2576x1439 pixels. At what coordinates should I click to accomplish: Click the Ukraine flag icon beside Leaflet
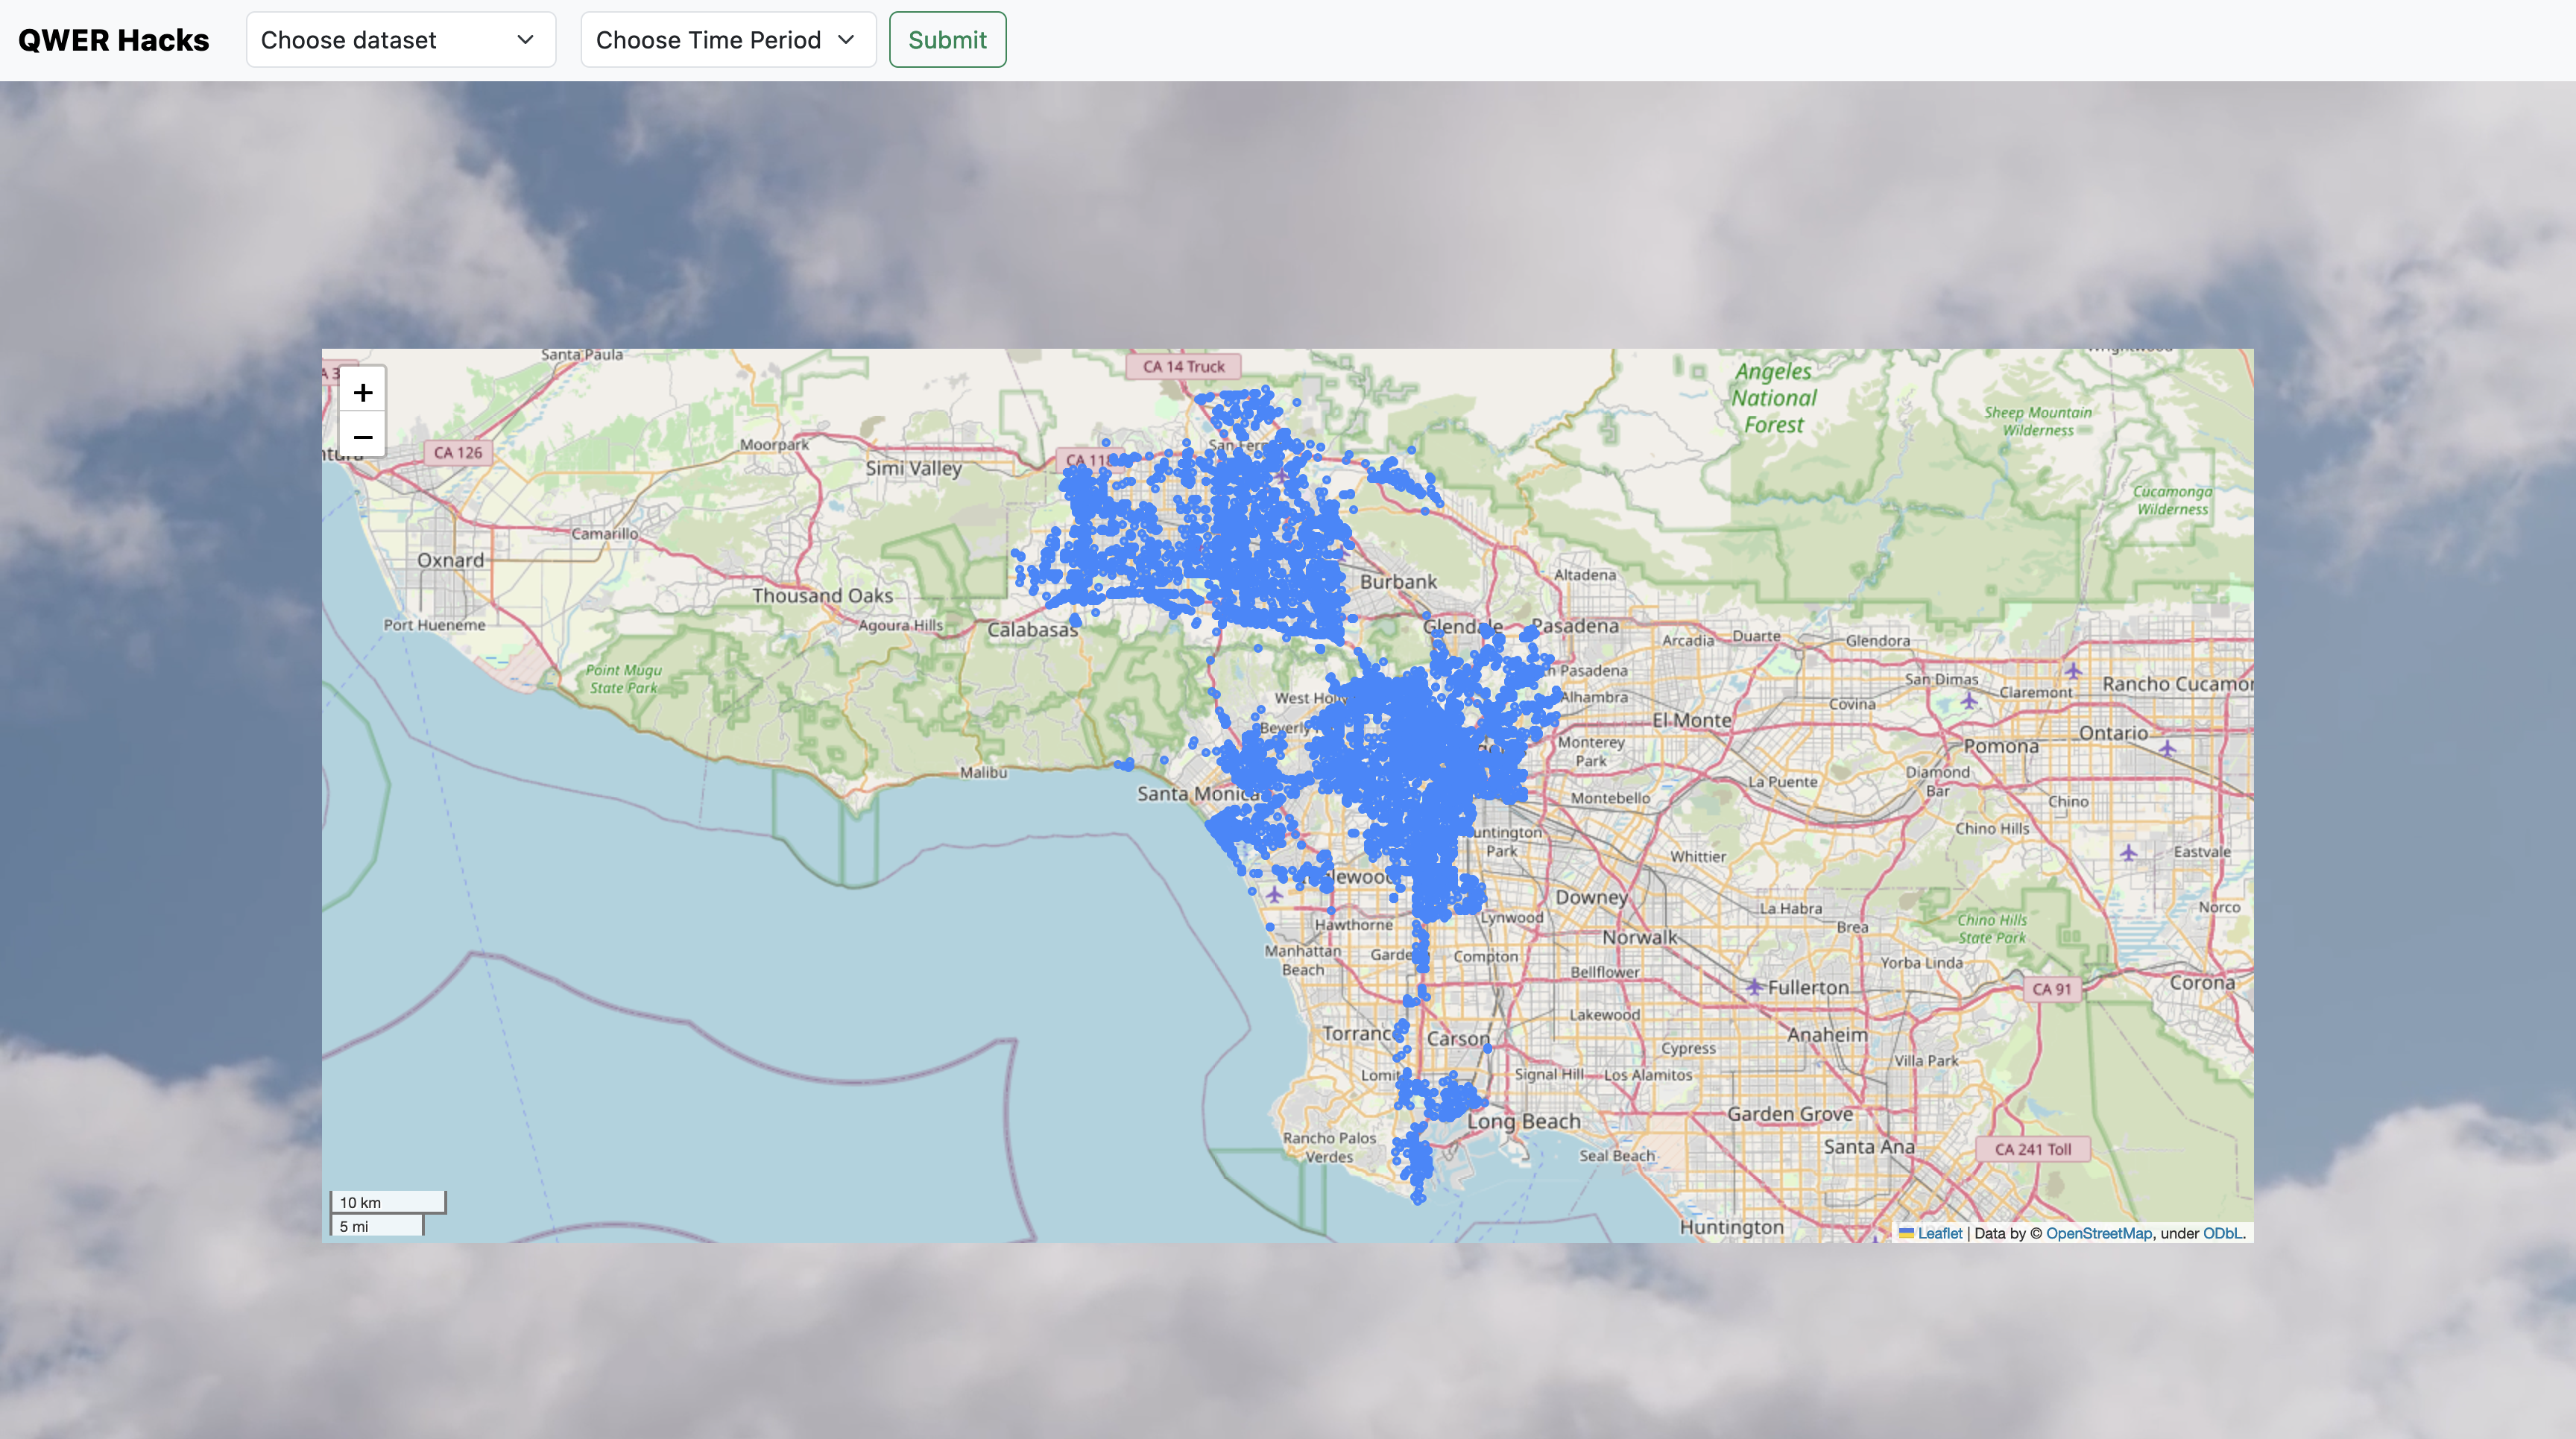1906,1233
